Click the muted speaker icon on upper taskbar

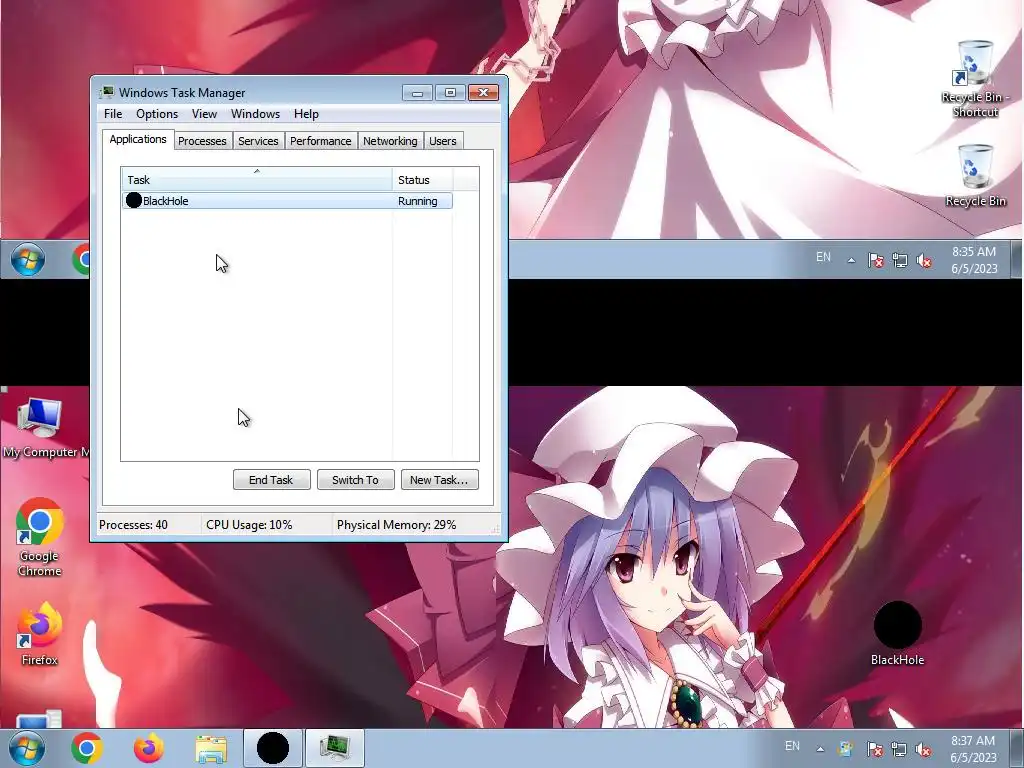924,261
